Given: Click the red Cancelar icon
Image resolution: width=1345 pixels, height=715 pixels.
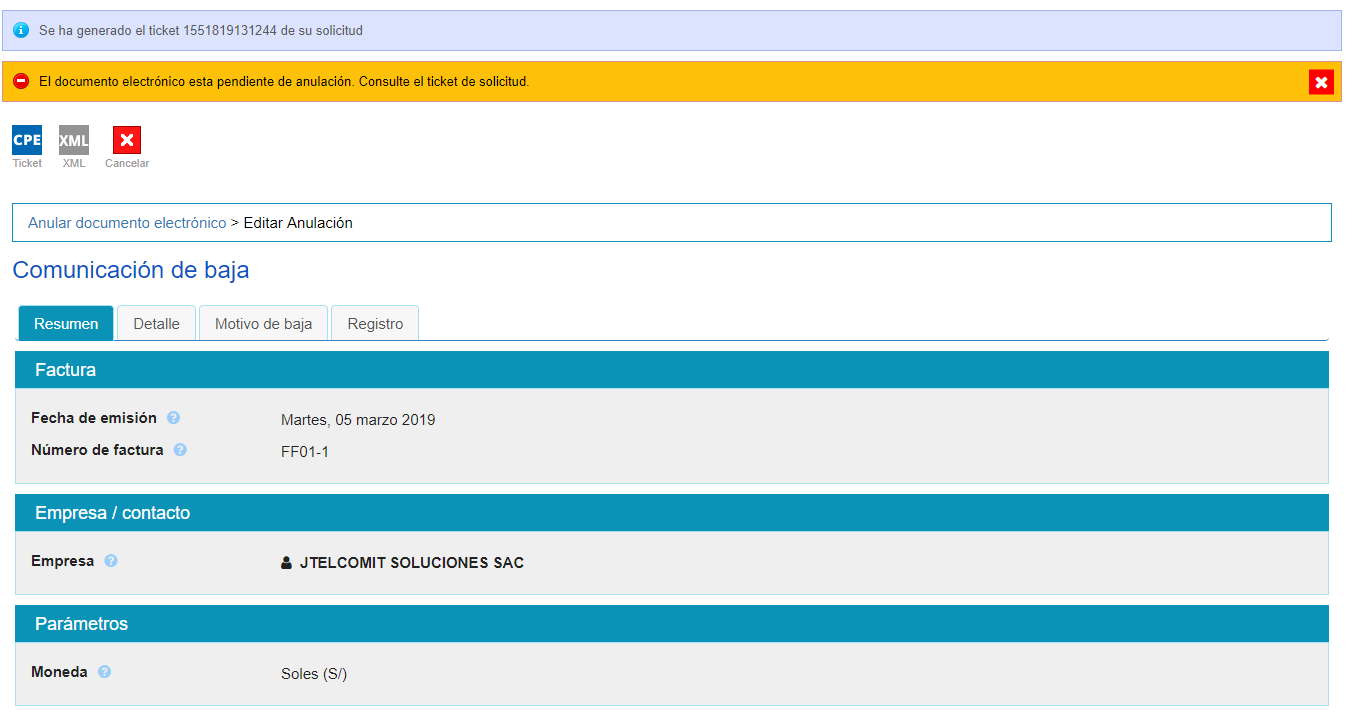Looking at the screenshot, I should 127,140.
